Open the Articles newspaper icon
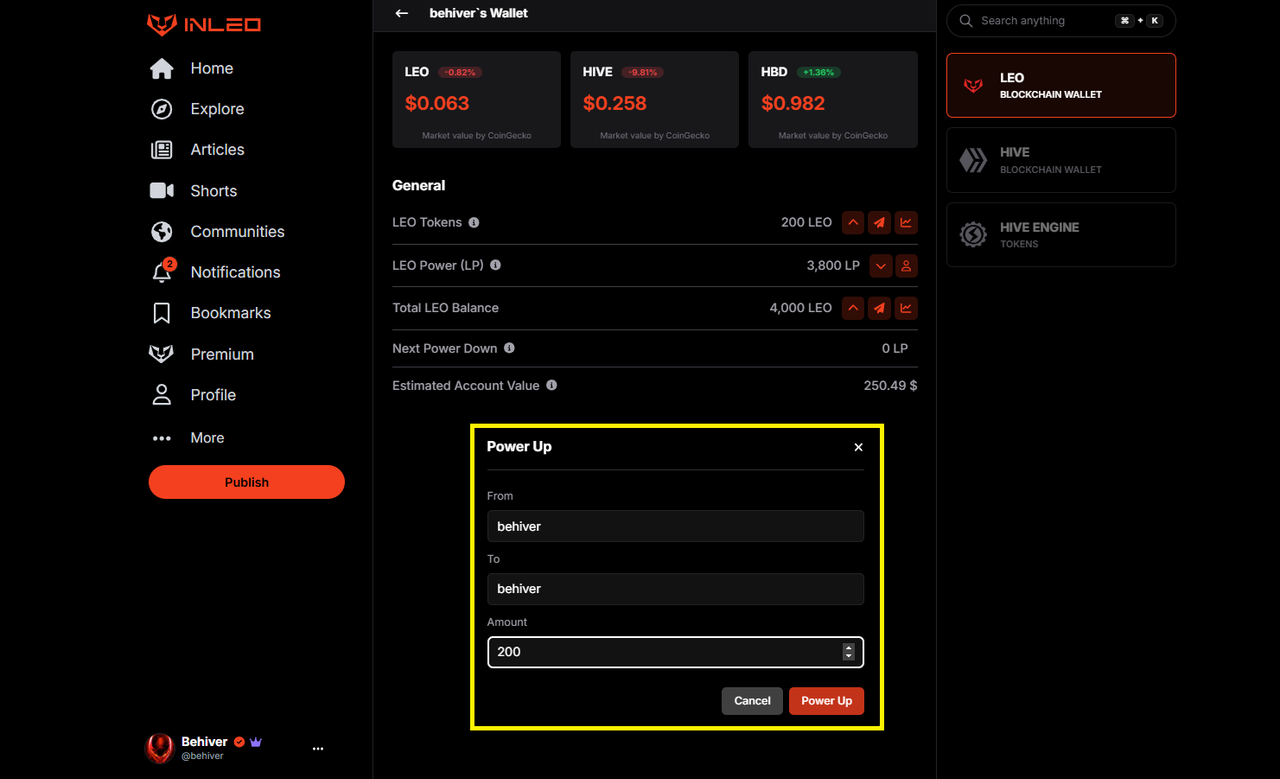This screenshot has width=1280, height=779. click(161, 150)
